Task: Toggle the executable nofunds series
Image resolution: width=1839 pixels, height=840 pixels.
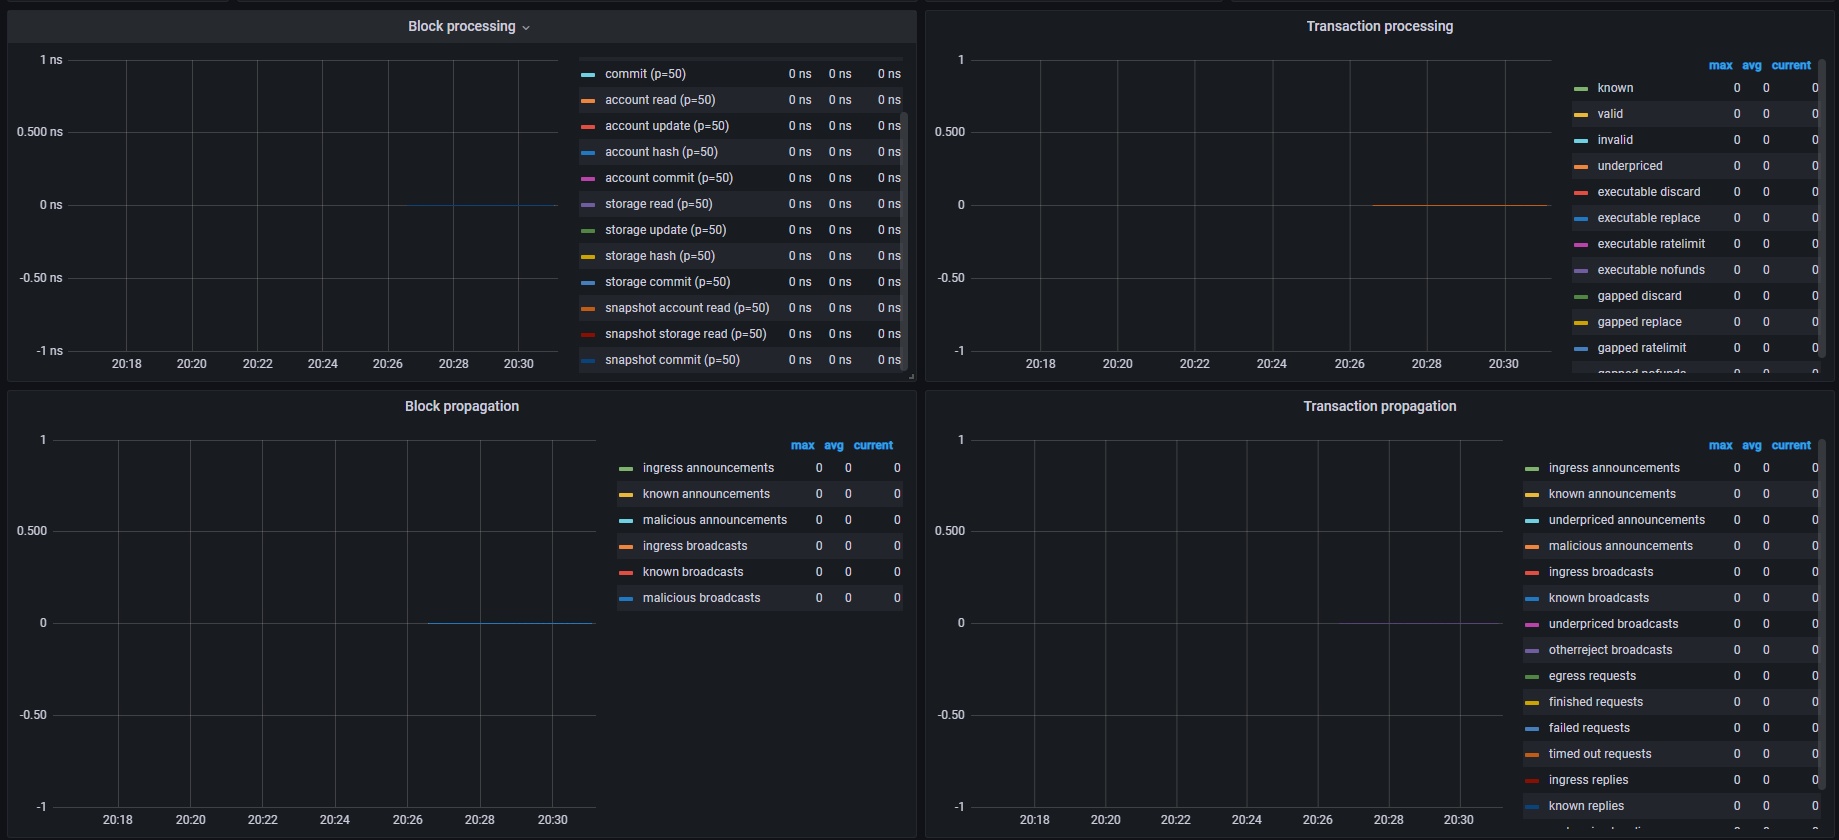Action: (x=1651, y=270)
